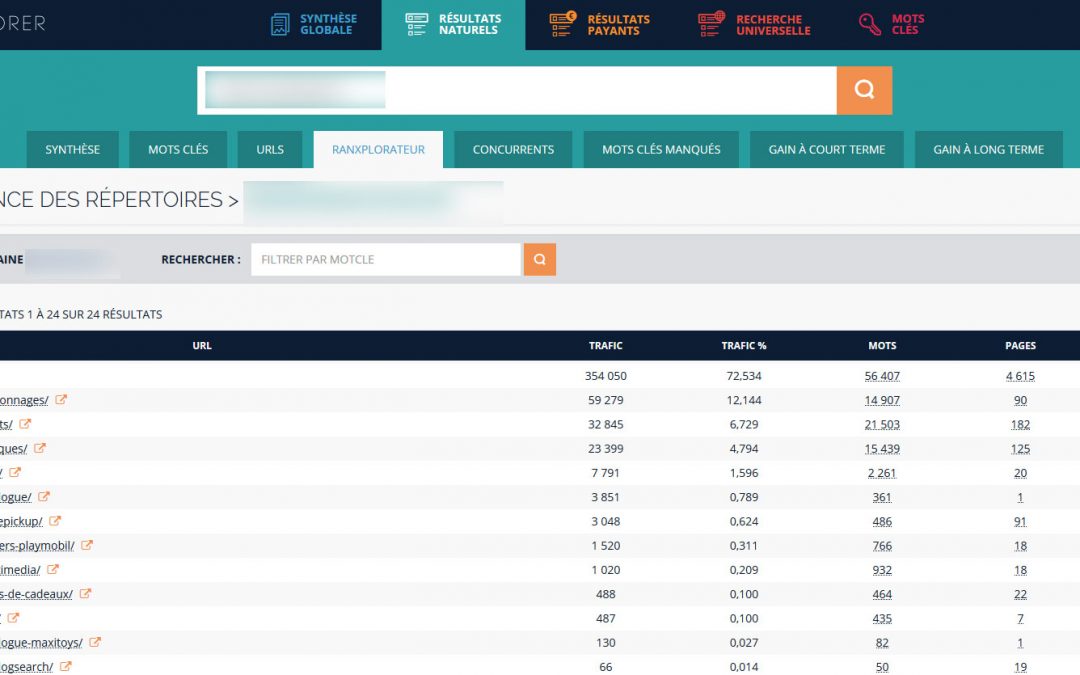Open the 4 615 pages link

click(1020, 376)
